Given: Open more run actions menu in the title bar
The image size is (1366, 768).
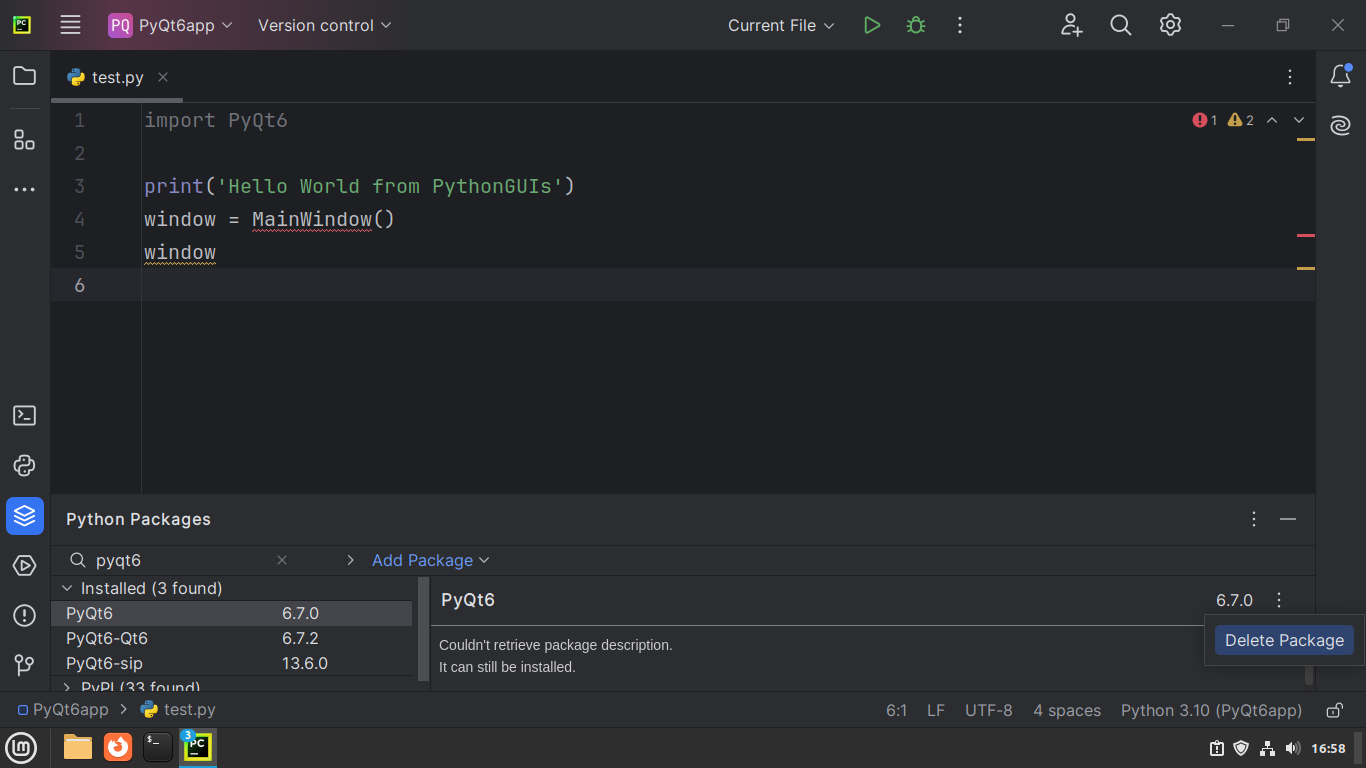Looking at the screenshot, I should point(960,25).
